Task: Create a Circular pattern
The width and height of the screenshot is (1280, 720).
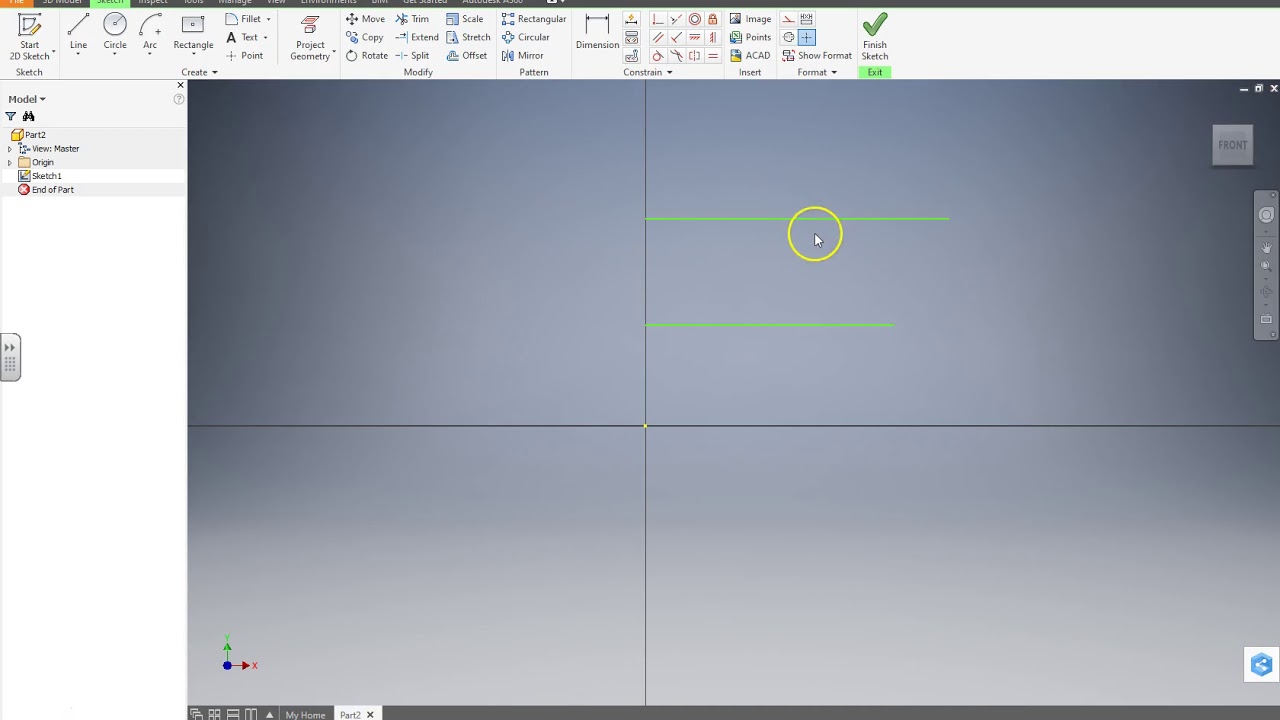Action: pyautogui.click(x=526, y=37)
